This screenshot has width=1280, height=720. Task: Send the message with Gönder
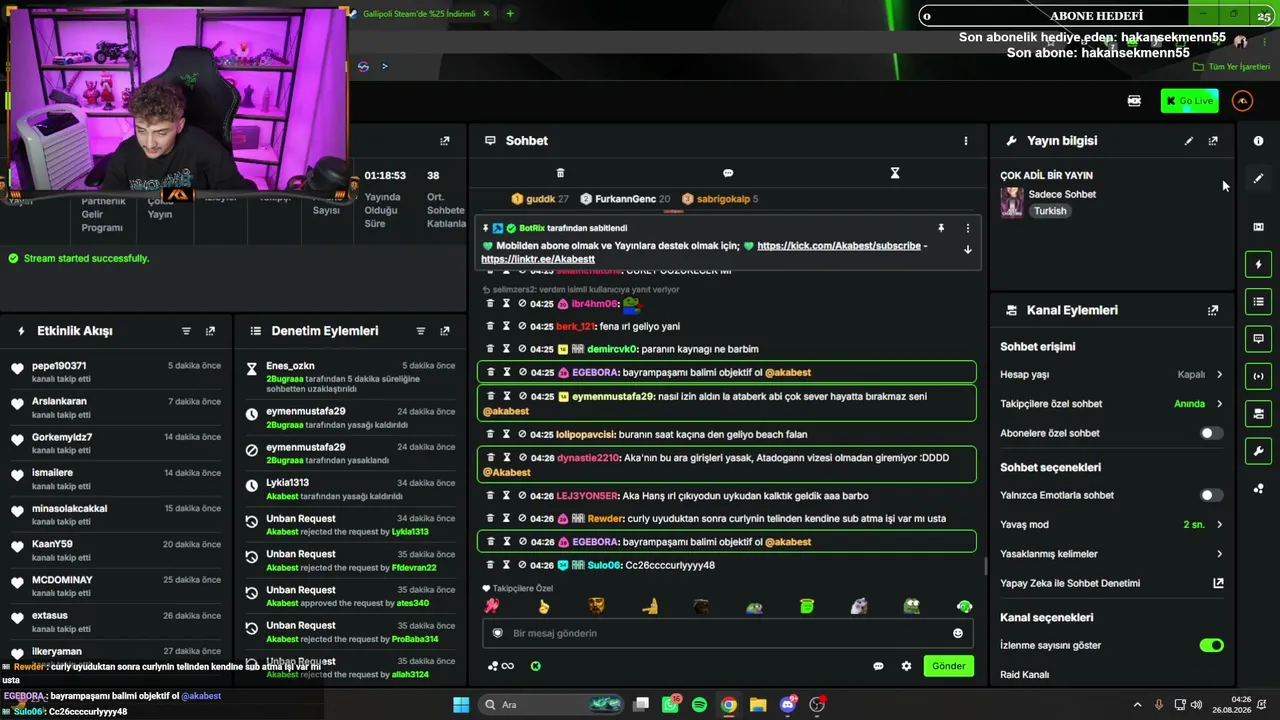point(949,666)
